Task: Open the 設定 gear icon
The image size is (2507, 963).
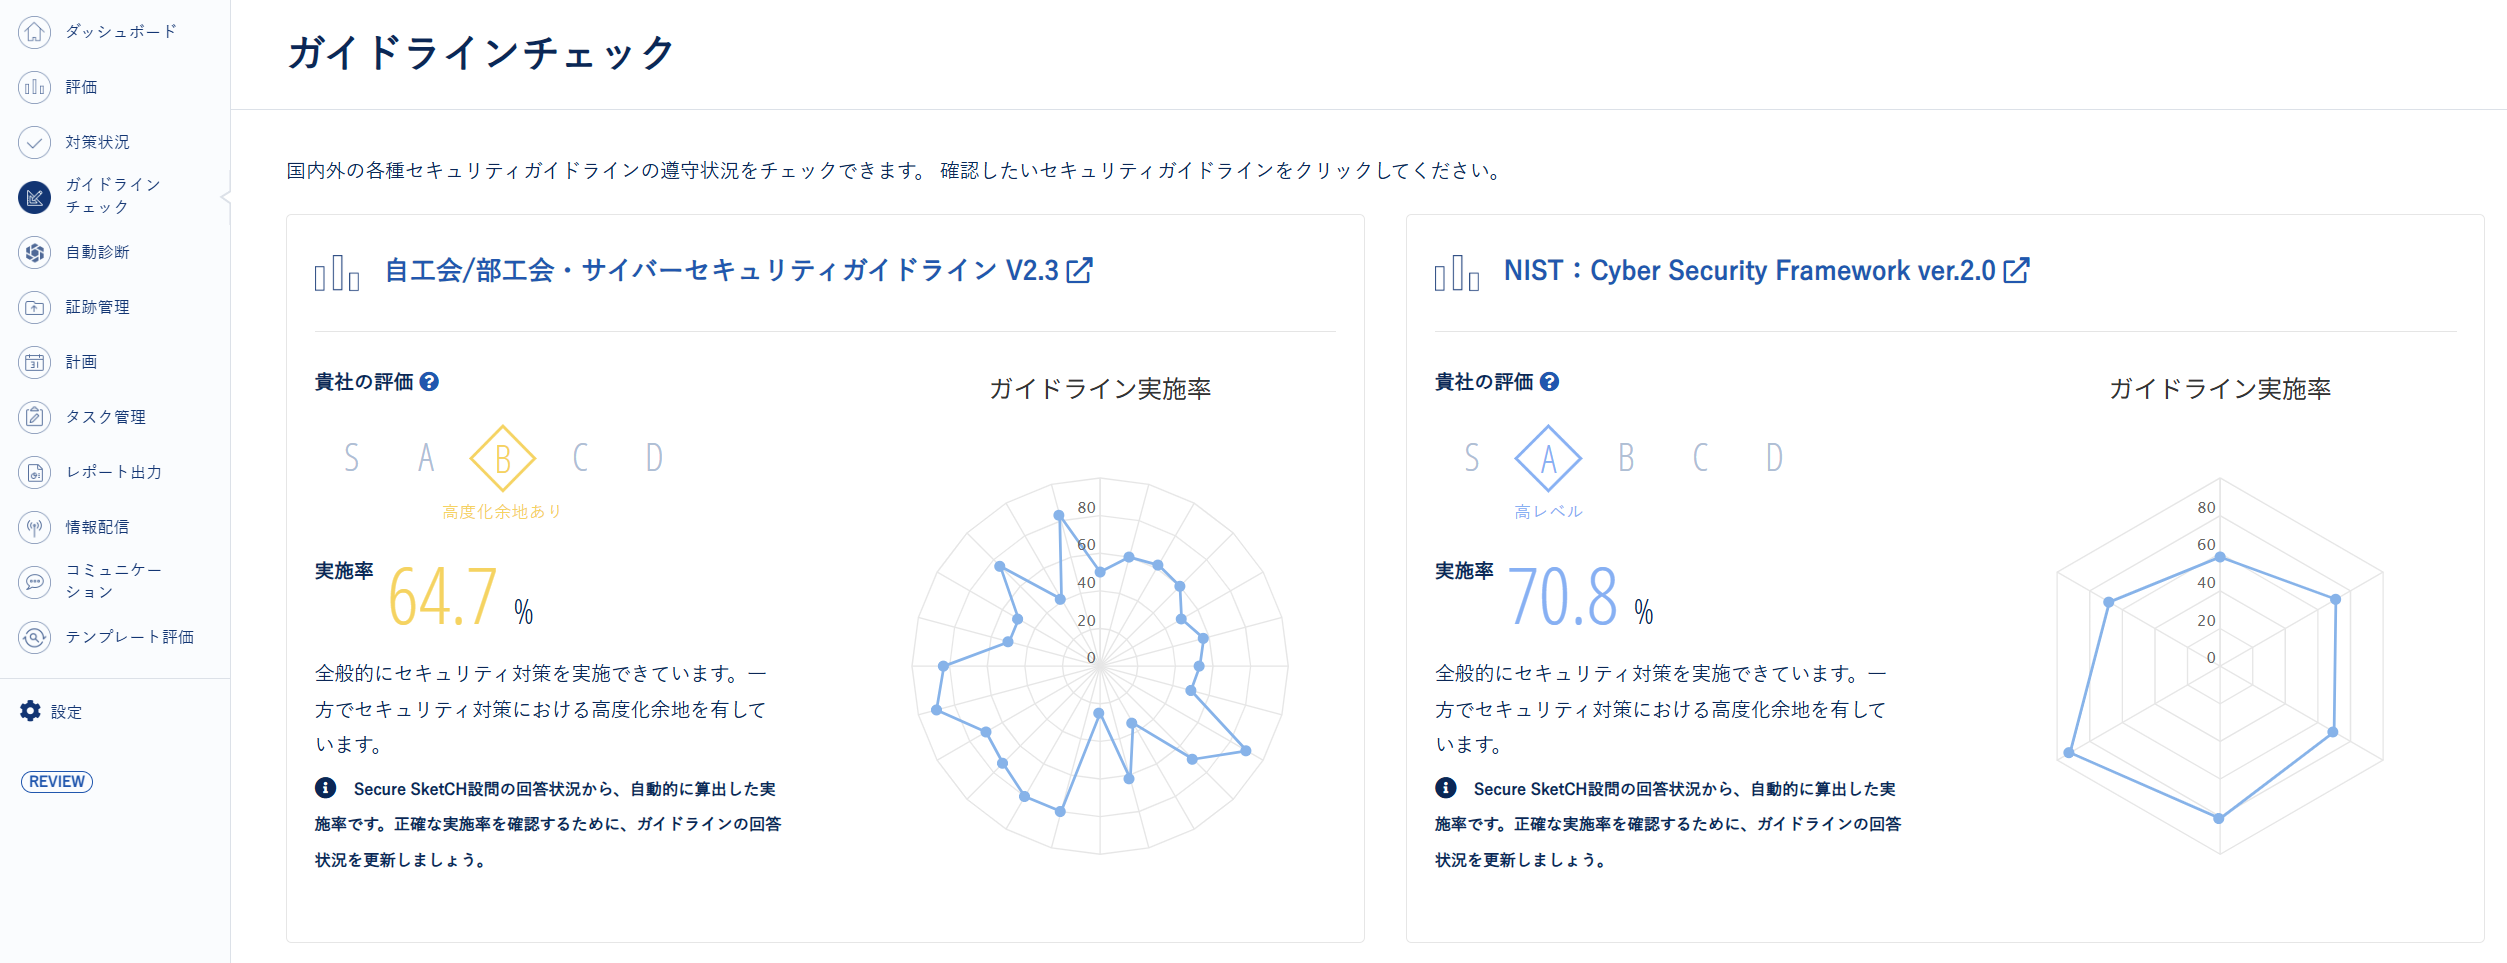Action: click(31, 711)
